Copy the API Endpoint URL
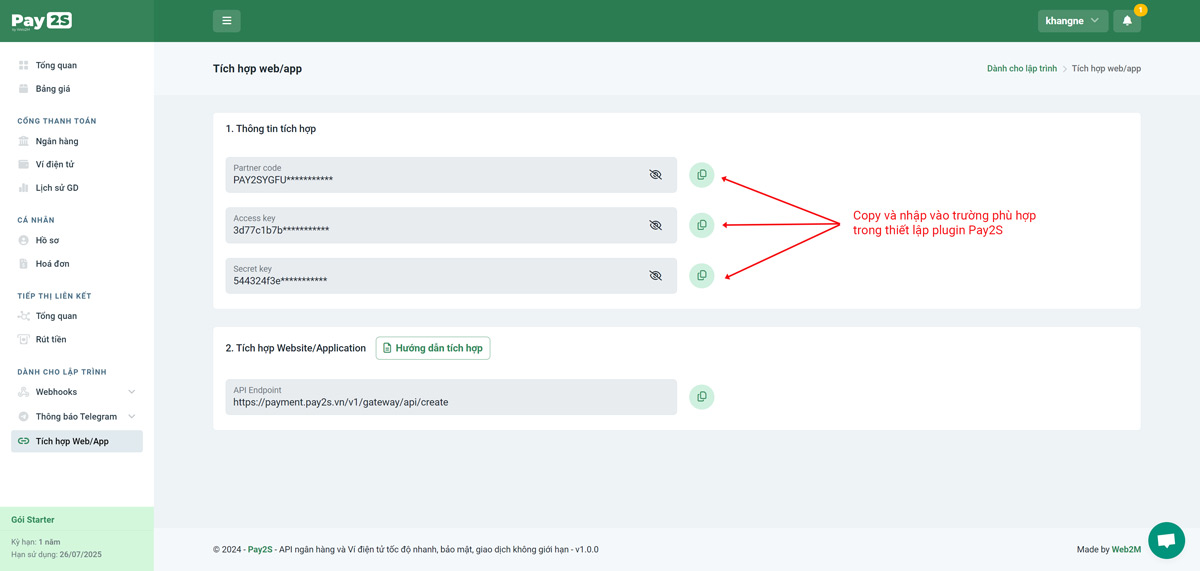This screenshot has height=571, width=1200. coord(702,397)
